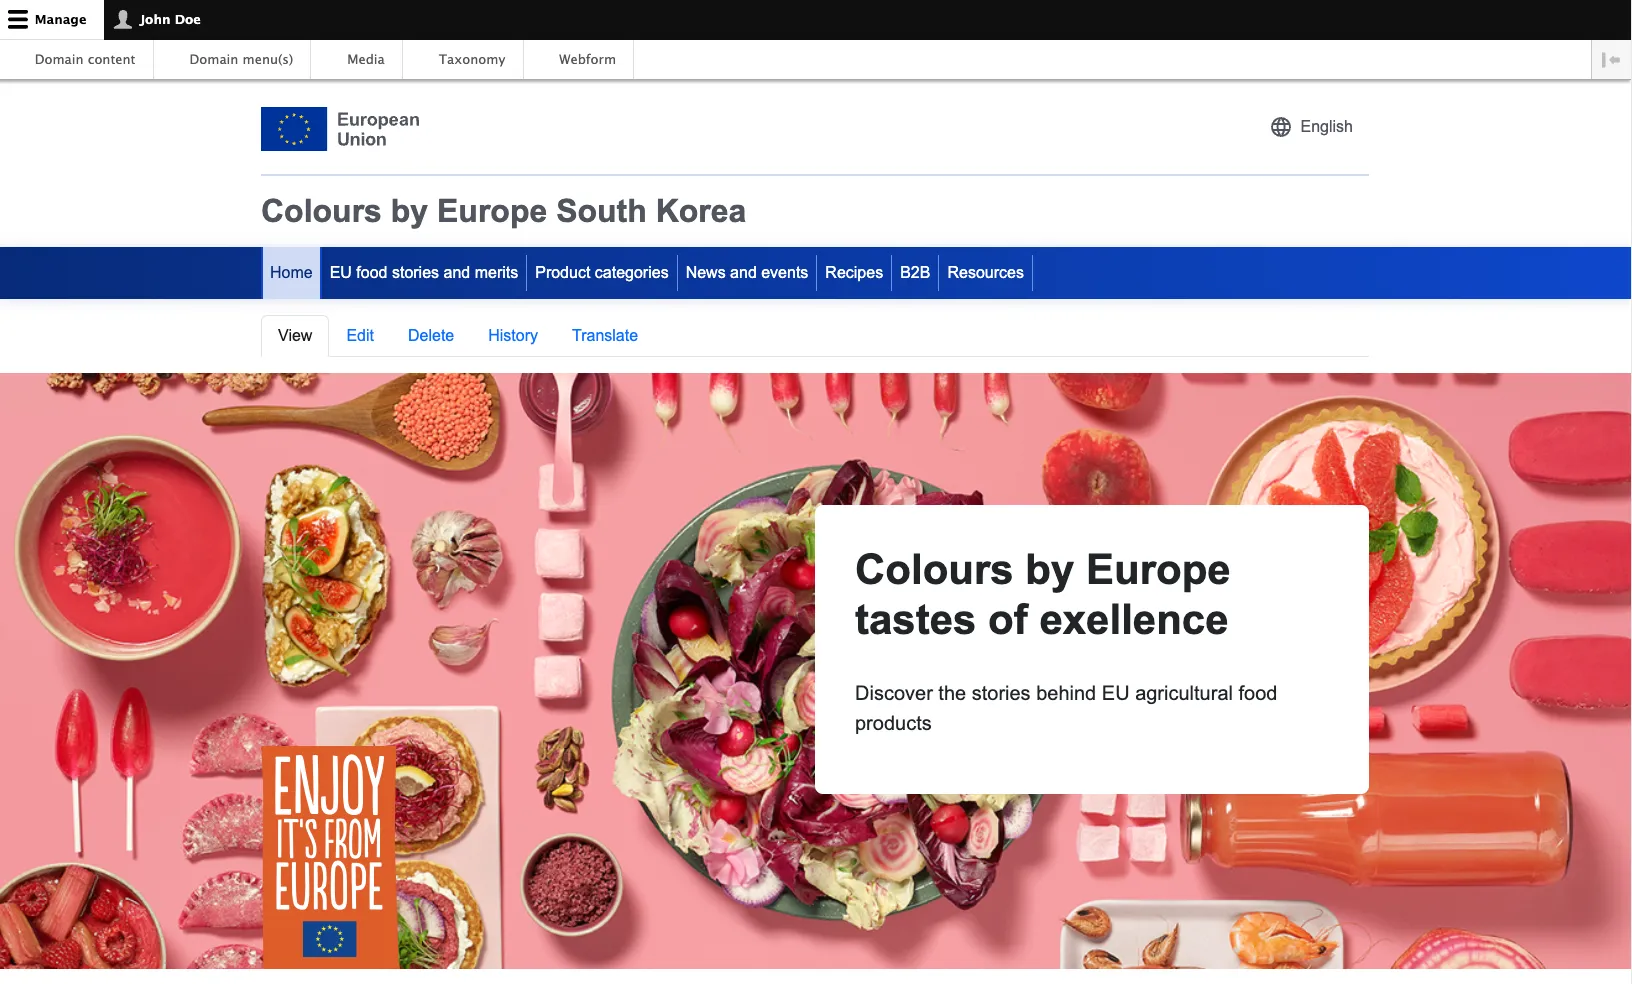Go to Media in admin toolbar
The image size is (1632, 984).
point(366,60)
